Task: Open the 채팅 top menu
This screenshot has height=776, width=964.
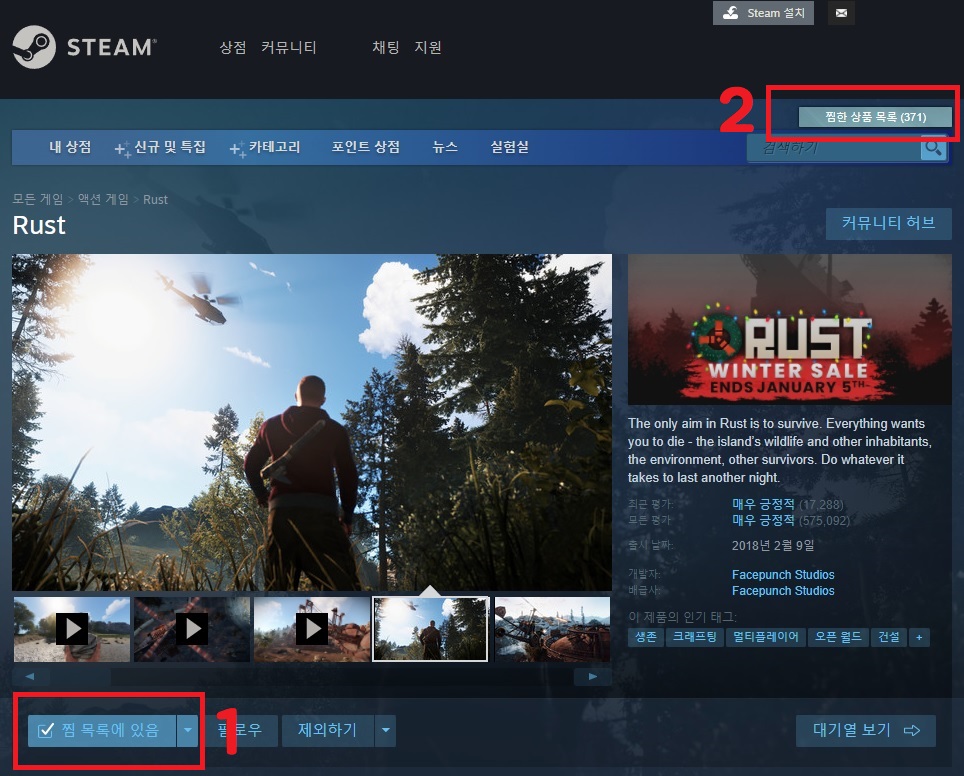Action: coord(385,47)
